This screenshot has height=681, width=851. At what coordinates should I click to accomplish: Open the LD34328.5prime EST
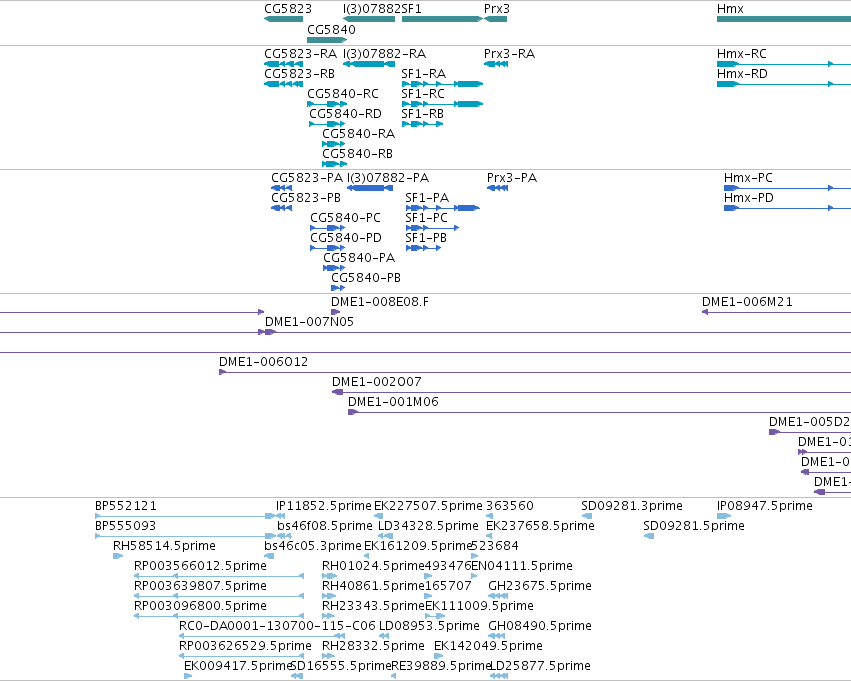pos(385,536)
